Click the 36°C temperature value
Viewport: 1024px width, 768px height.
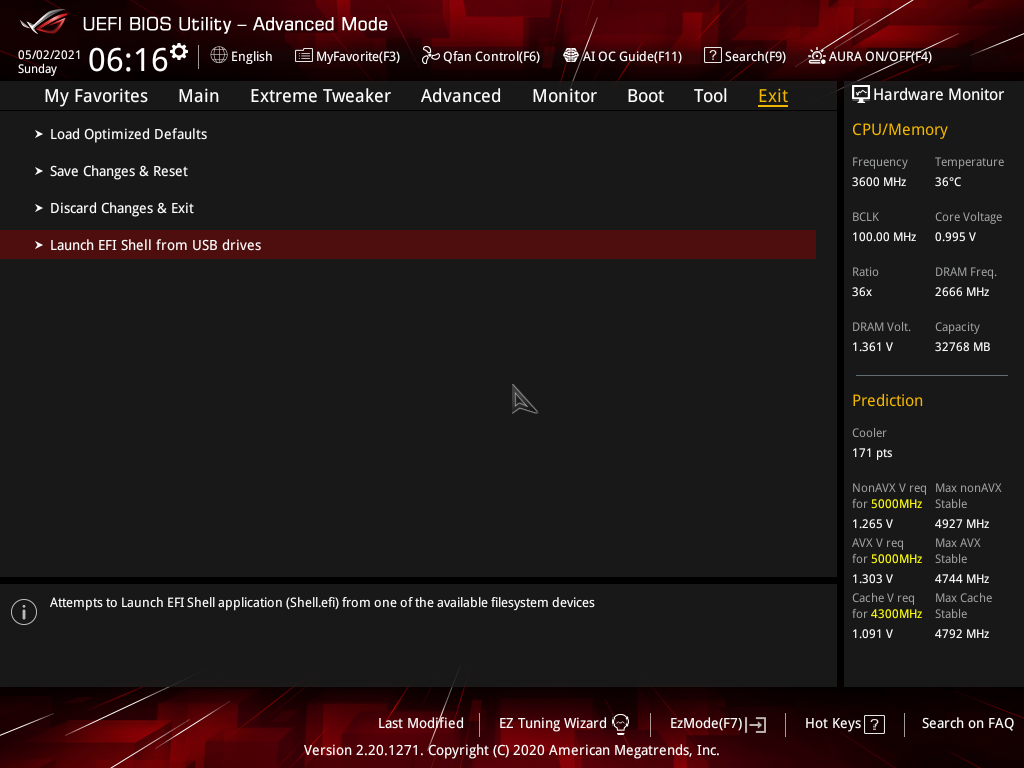click(948, 182)
